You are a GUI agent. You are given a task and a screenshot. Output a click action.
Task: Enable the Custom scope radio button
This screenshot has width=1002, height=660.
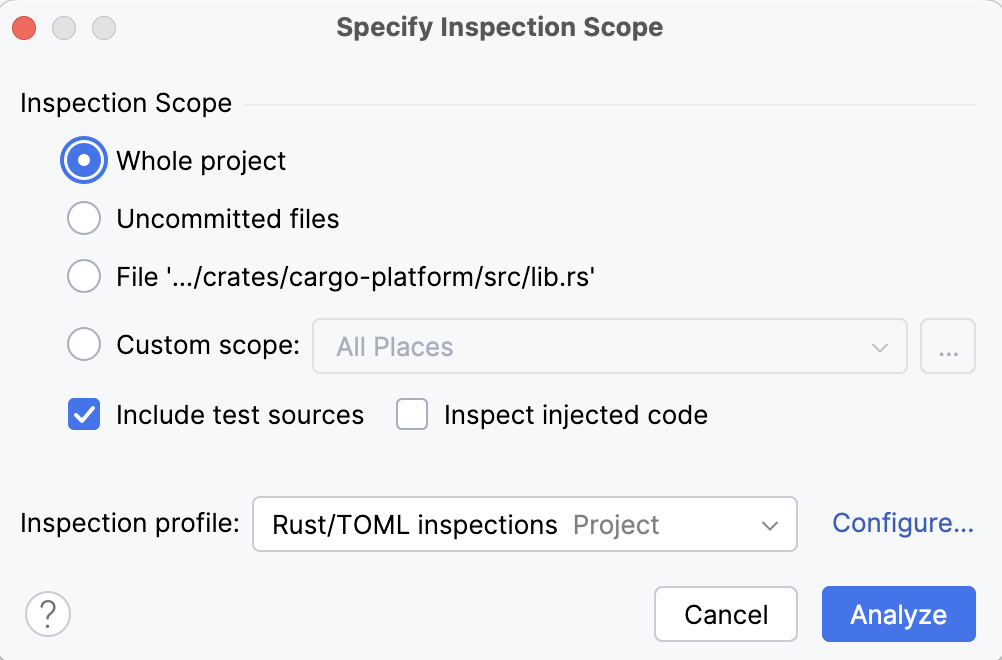(x=84, y=346)
